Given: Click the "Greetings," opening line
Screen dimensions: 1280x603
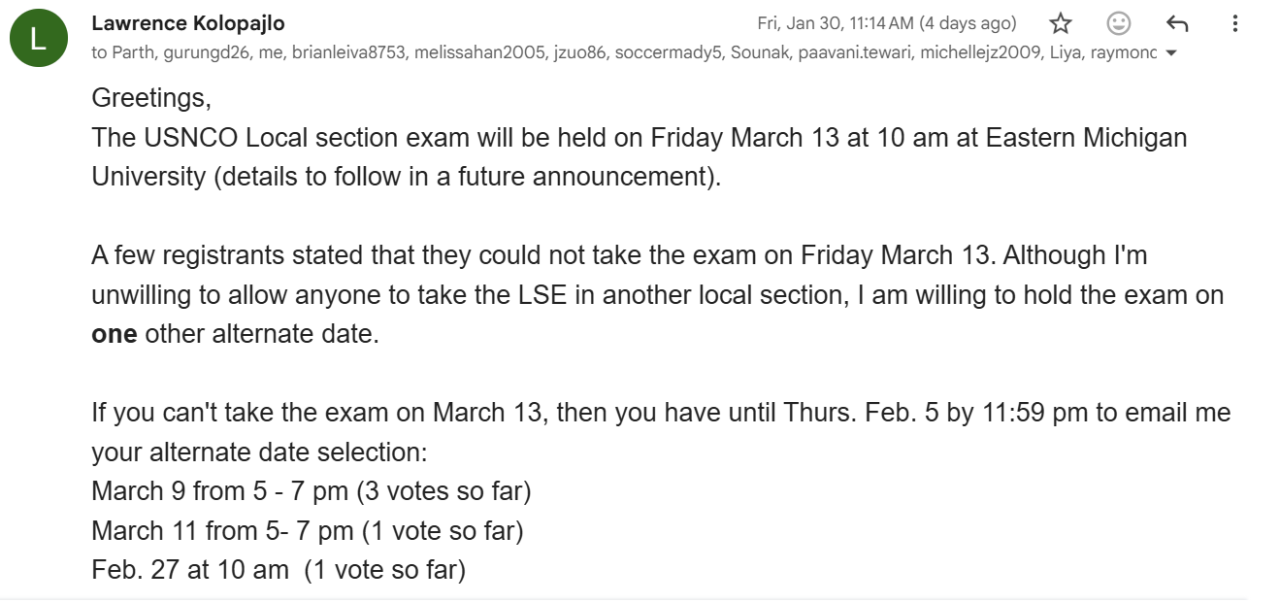Looking at the screenshot, I should click(x=151, y=98).
